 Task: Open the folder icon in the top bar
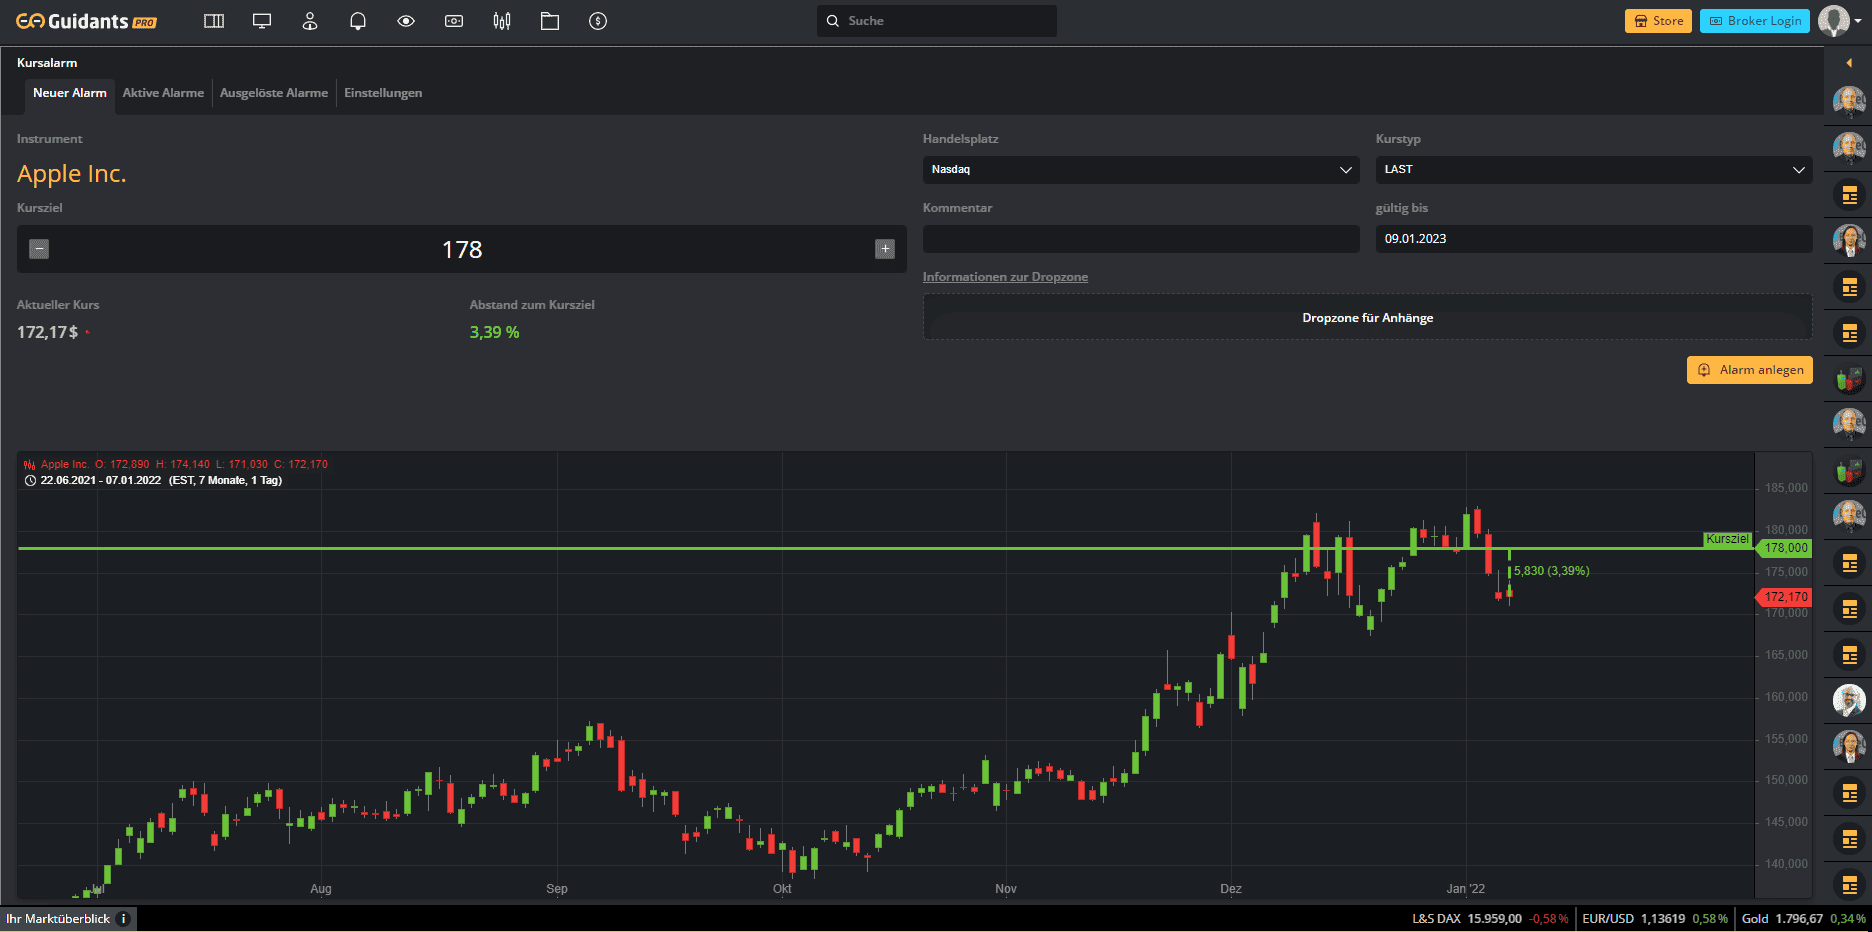[x=550, y=21]
